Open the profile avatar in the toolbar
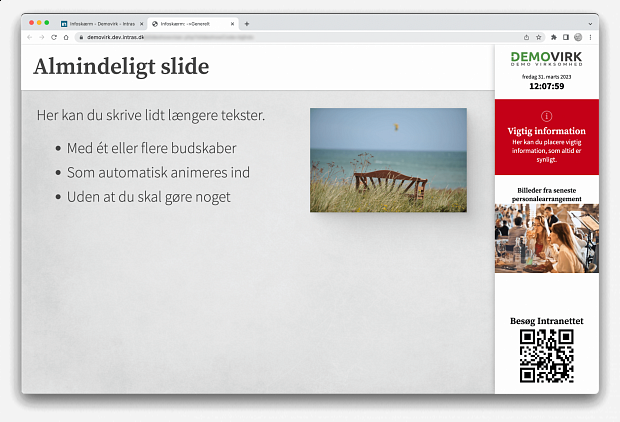The height and width of the screenshot is (422, 620). click(x=578, y=37)
